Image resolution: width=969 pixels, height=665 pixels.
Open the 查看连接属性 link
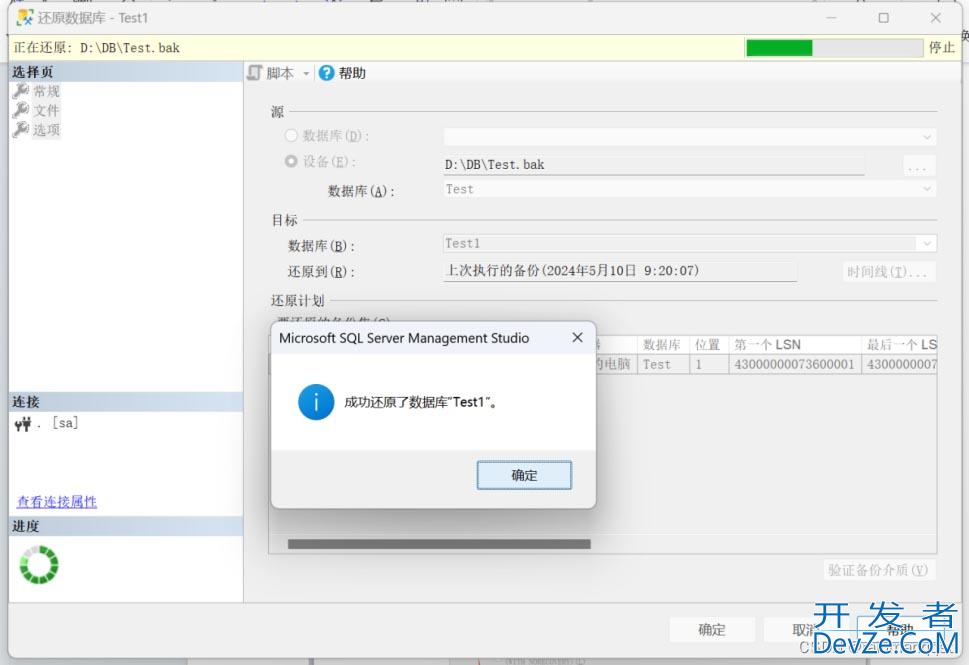point(57,502)
